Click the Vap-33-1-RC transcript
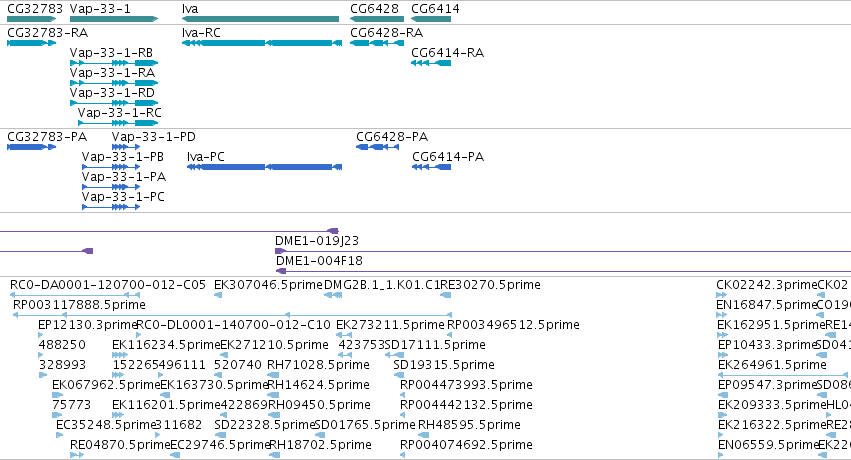Screen dimensions: 851x460 (x=118, y=123)
